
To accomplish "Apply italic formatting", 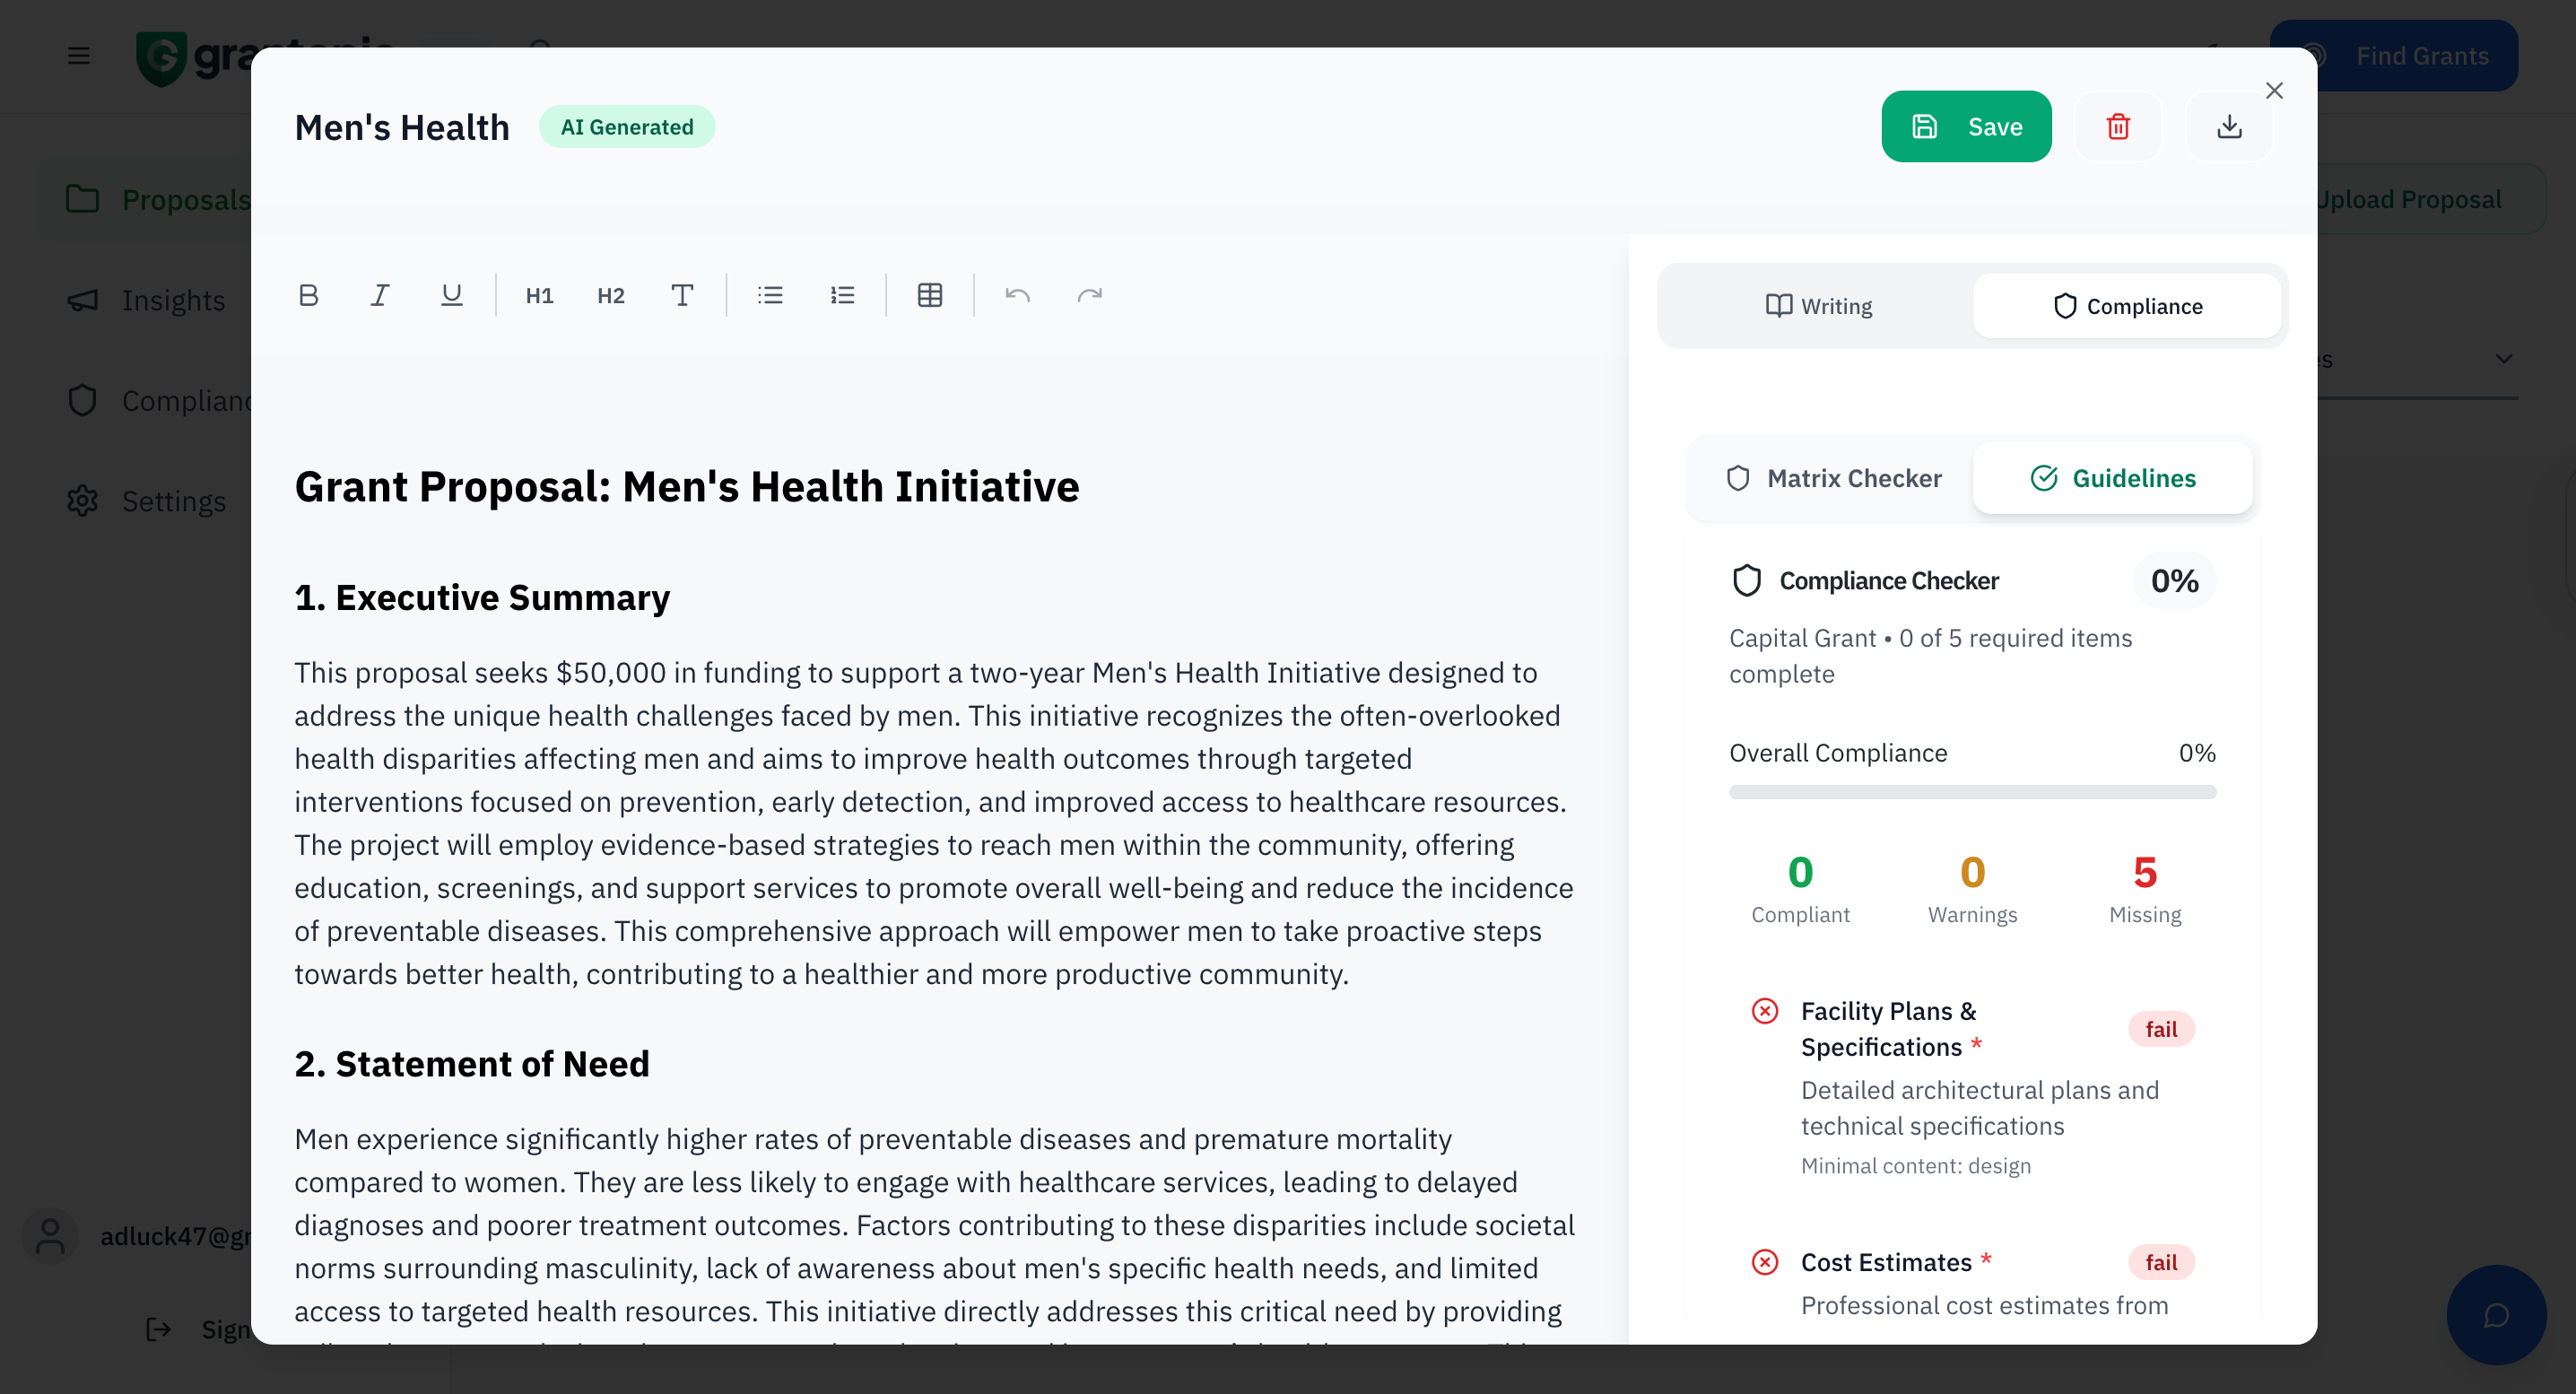I will (x=380, y=295).
